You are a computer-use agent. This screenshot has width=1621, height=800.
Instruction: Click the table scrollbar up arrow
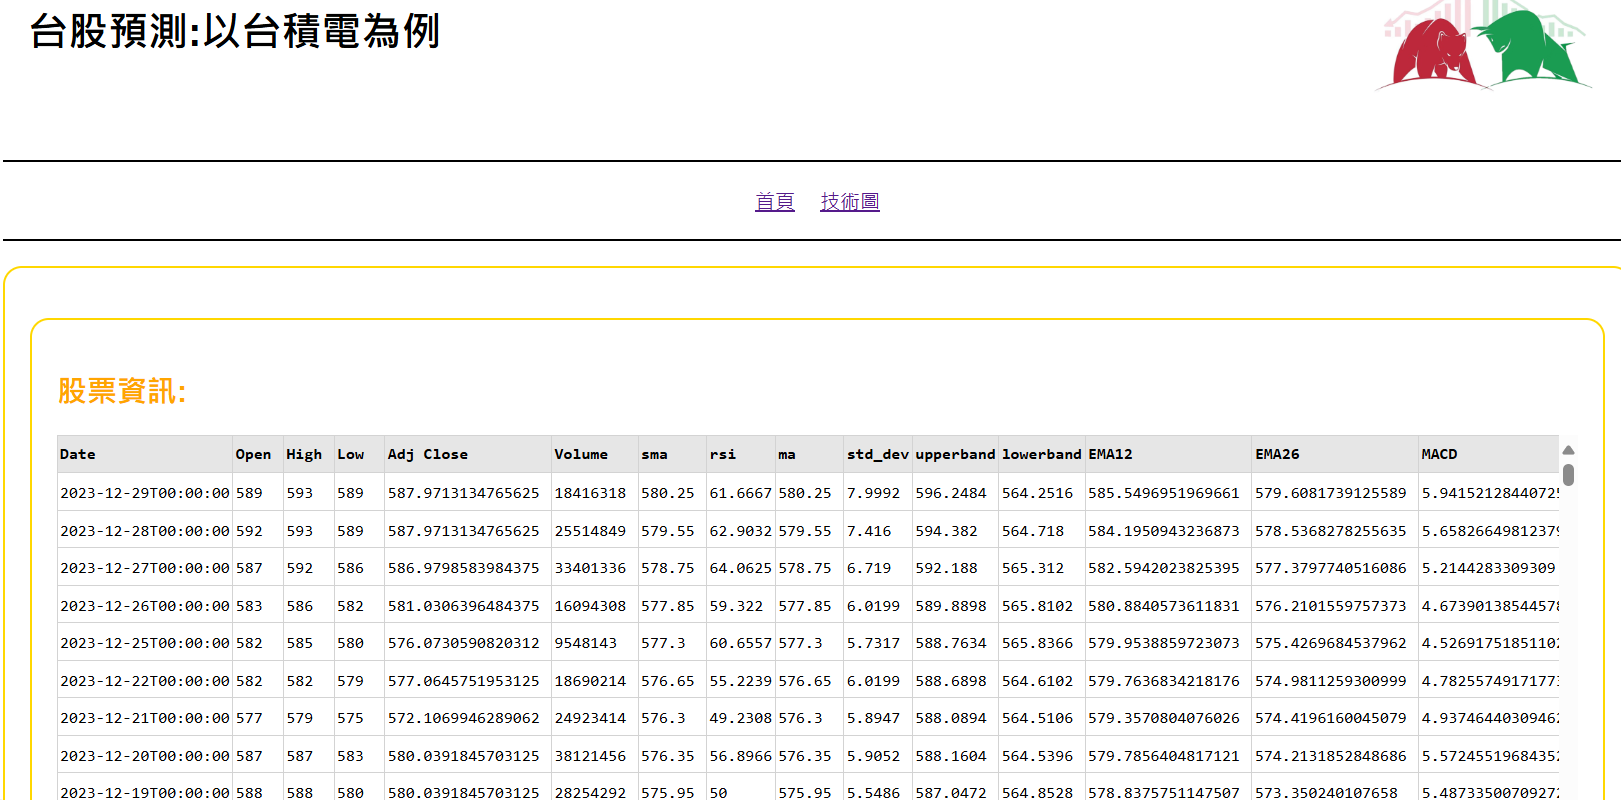1568,450
